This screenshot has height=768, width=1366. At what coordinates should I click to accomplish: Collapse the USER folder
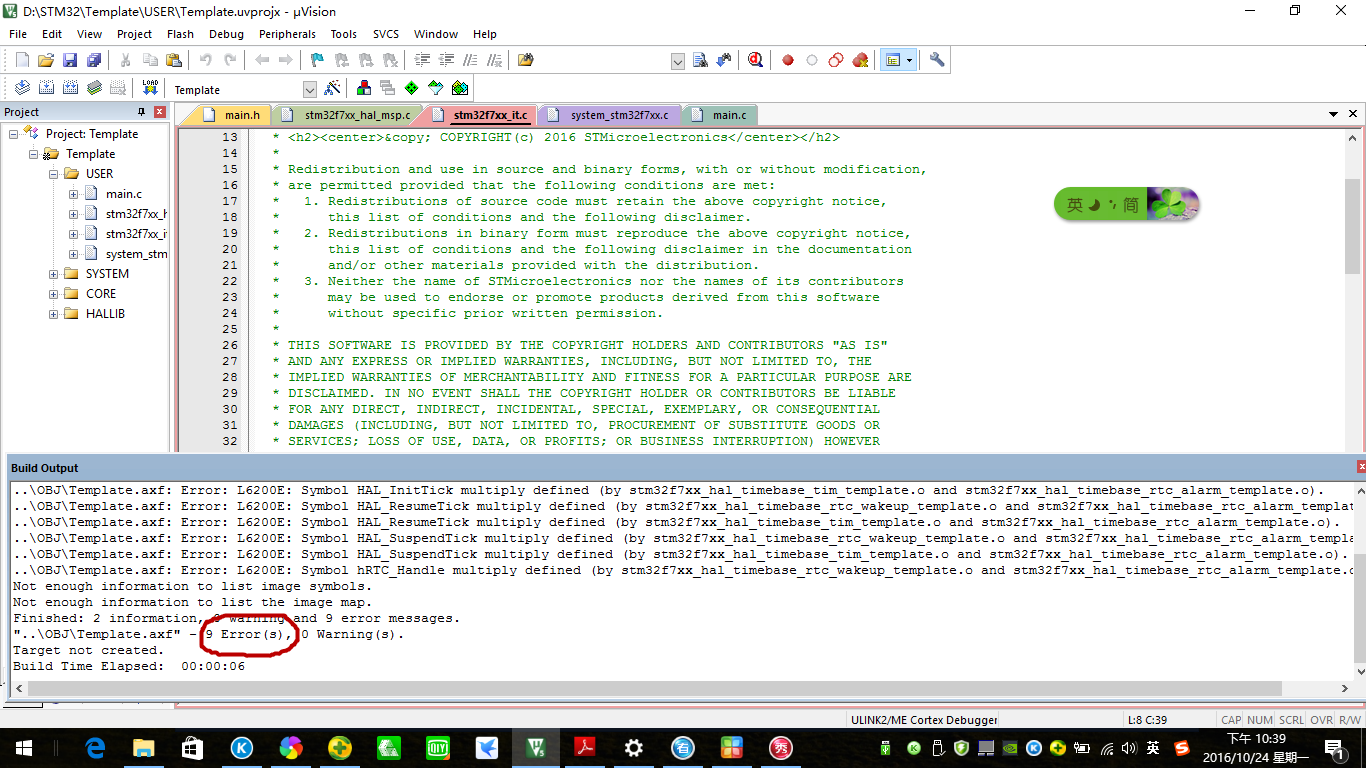tap(54, 173)
